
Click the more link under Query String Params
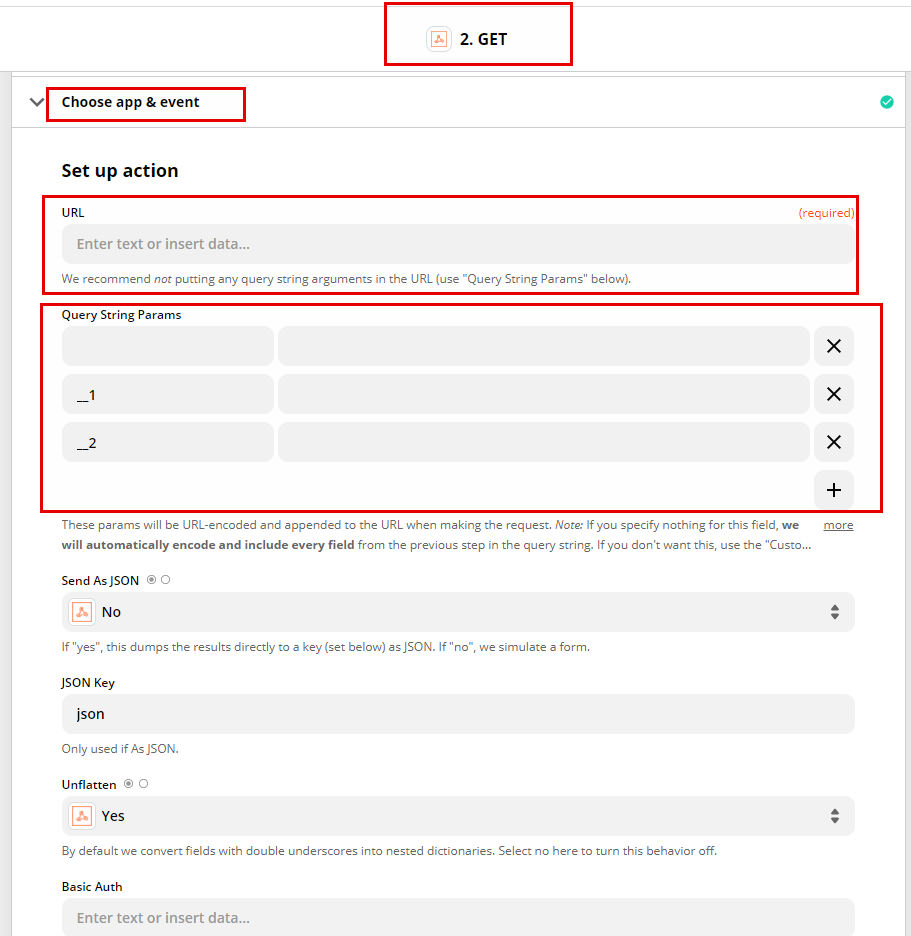838,525
